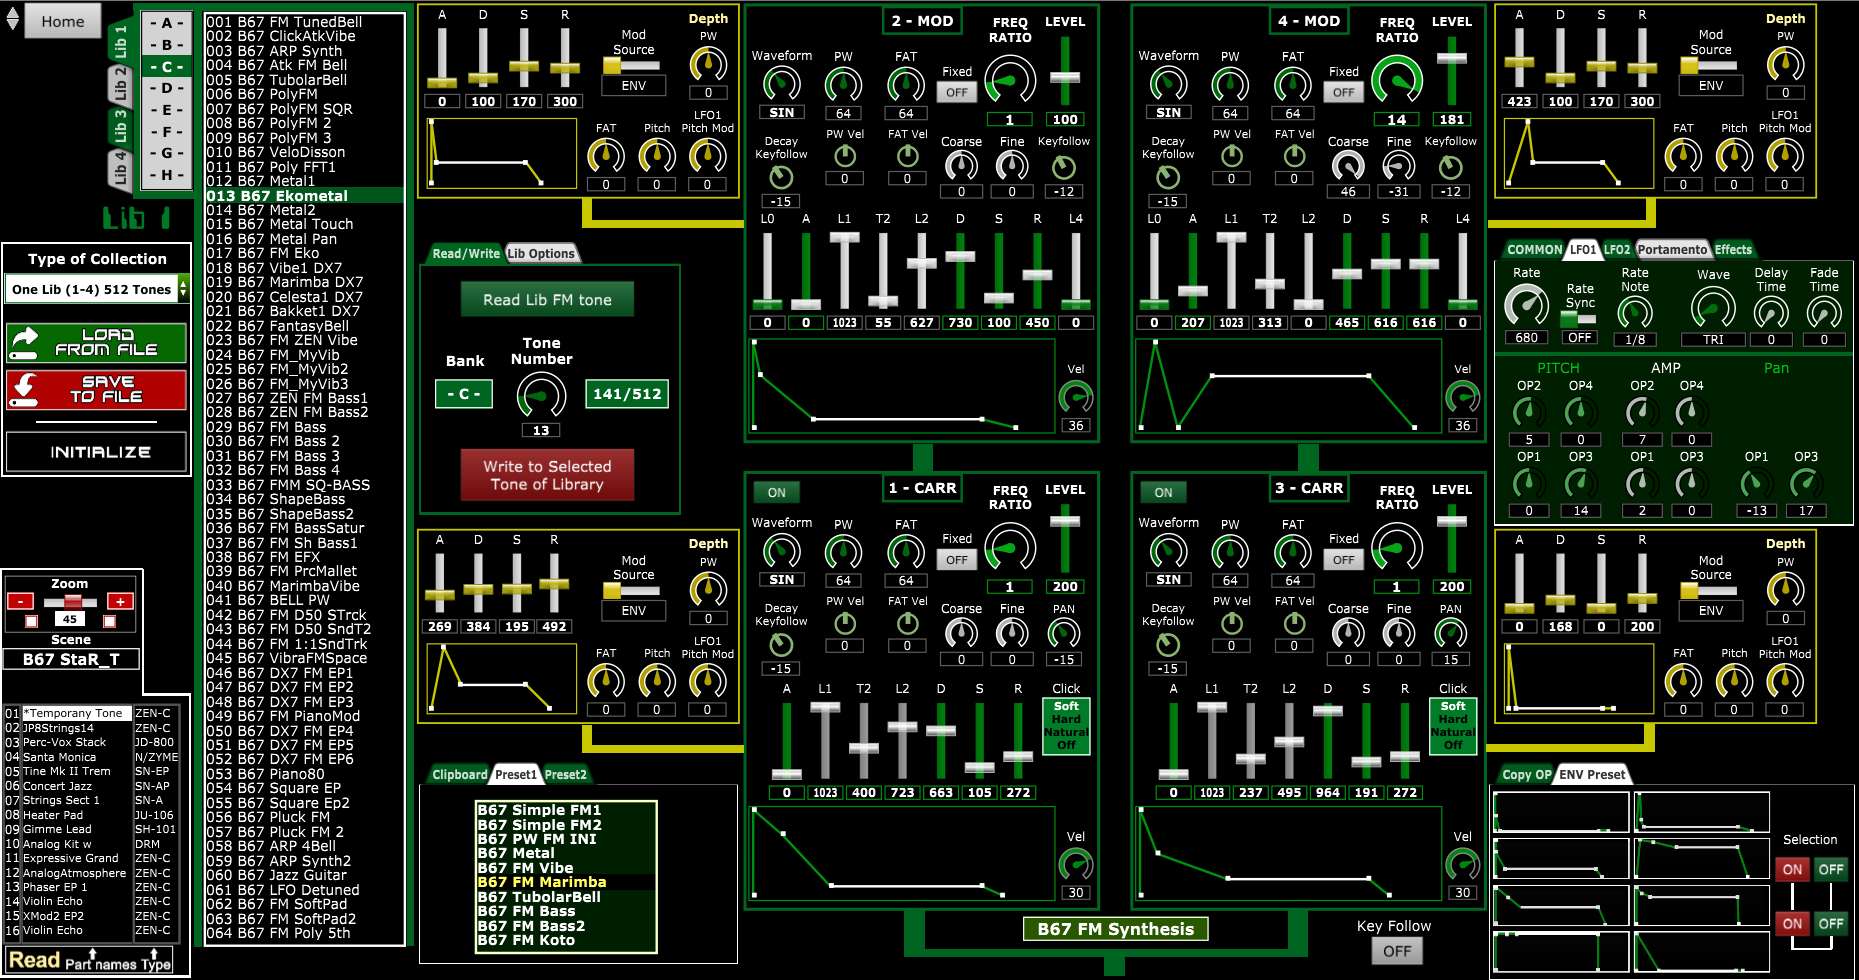Adjust LFO1 Pan OP3 depth knob

tap(1806, 483)
